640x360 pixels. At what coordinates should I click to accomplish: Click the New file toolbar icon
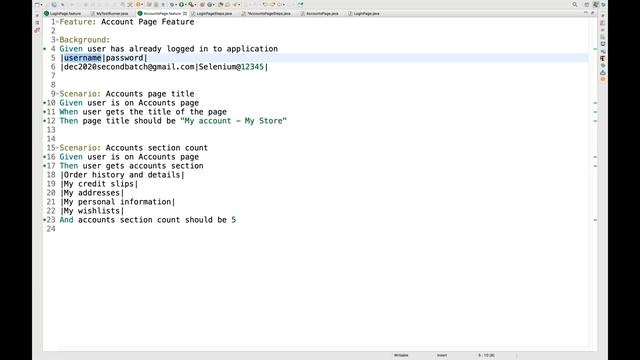37,4
